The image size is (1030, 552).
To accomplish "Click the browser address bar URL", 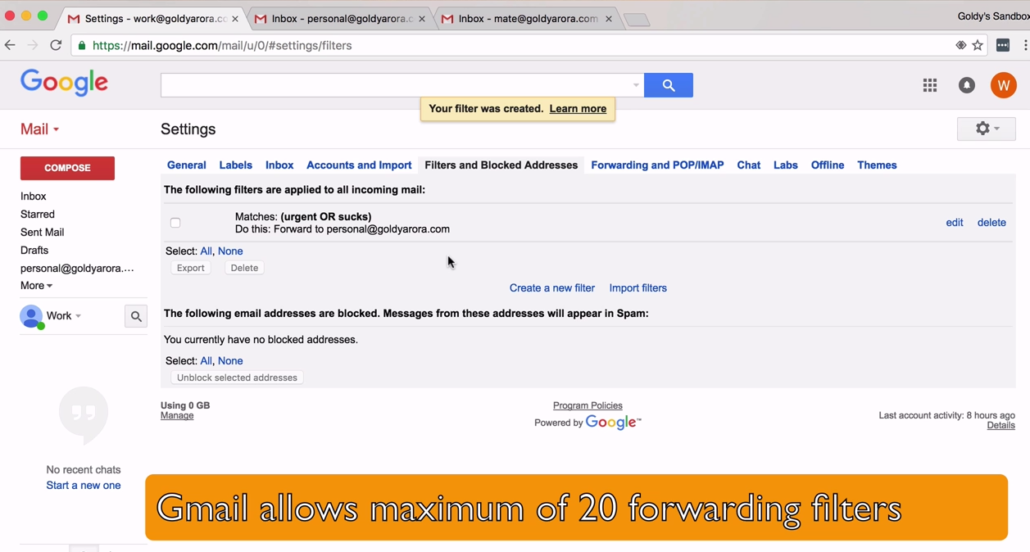I will [222, 45].
